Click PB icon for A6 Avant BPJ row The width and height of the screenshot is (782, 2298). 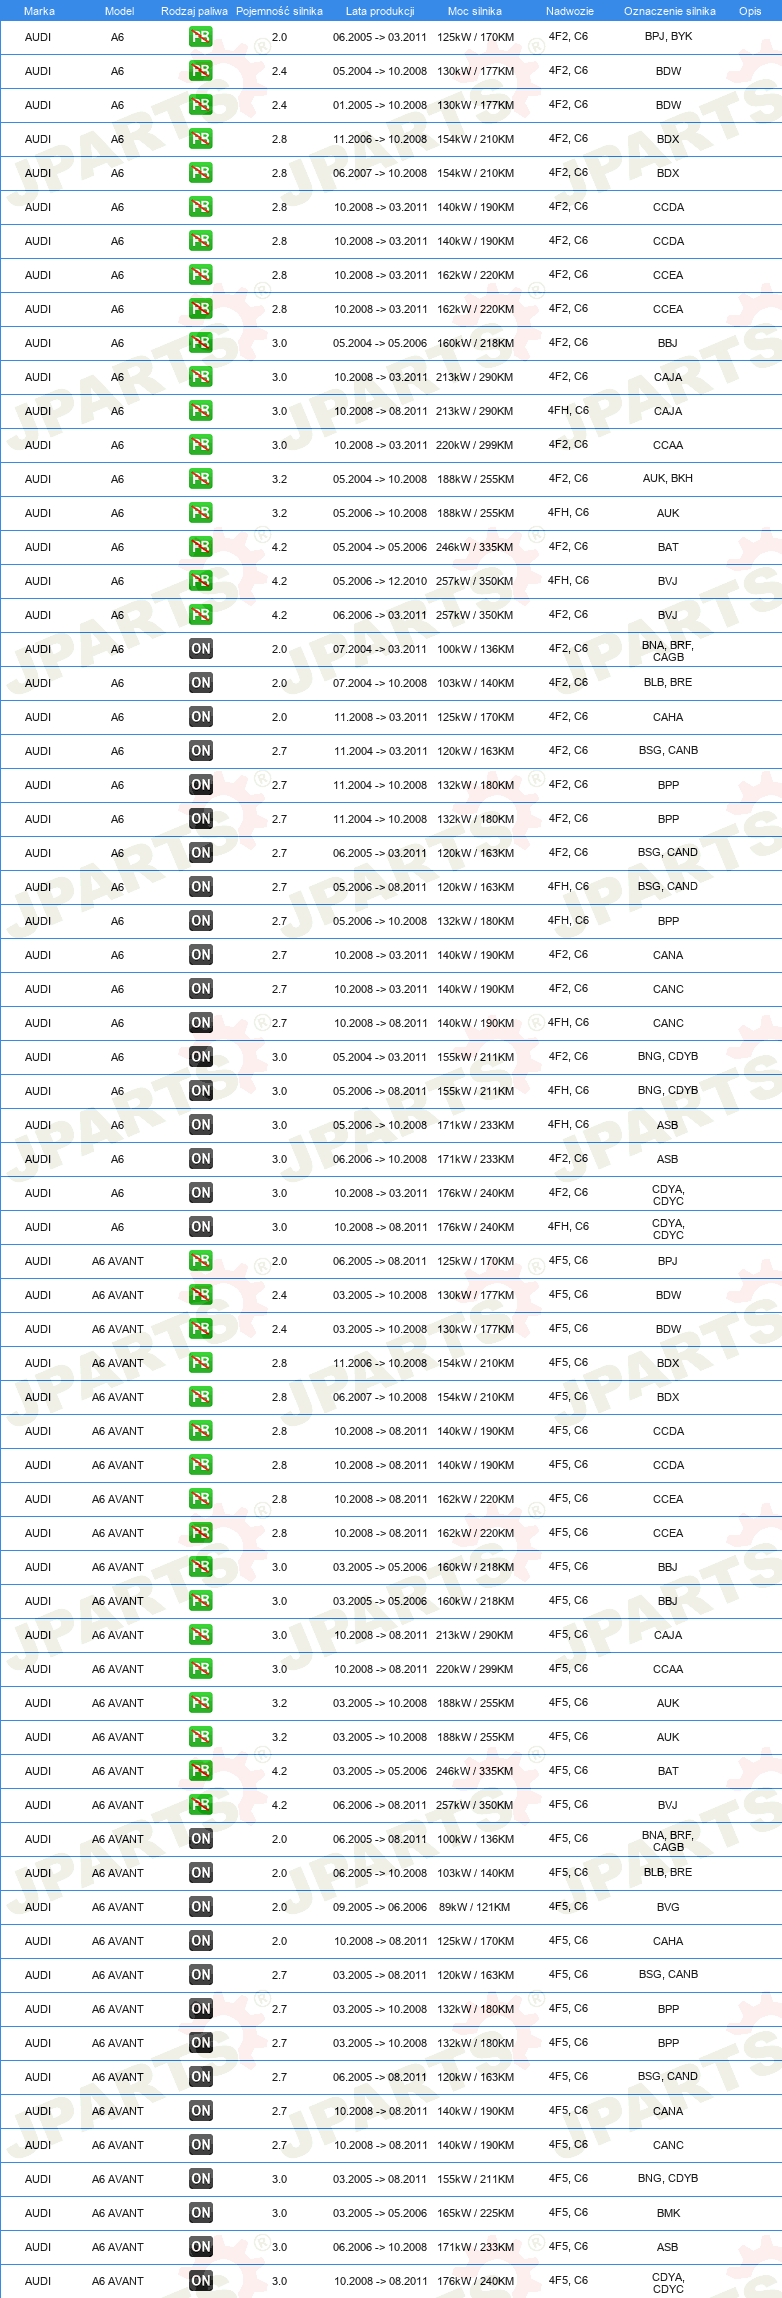click(200, 1261)
